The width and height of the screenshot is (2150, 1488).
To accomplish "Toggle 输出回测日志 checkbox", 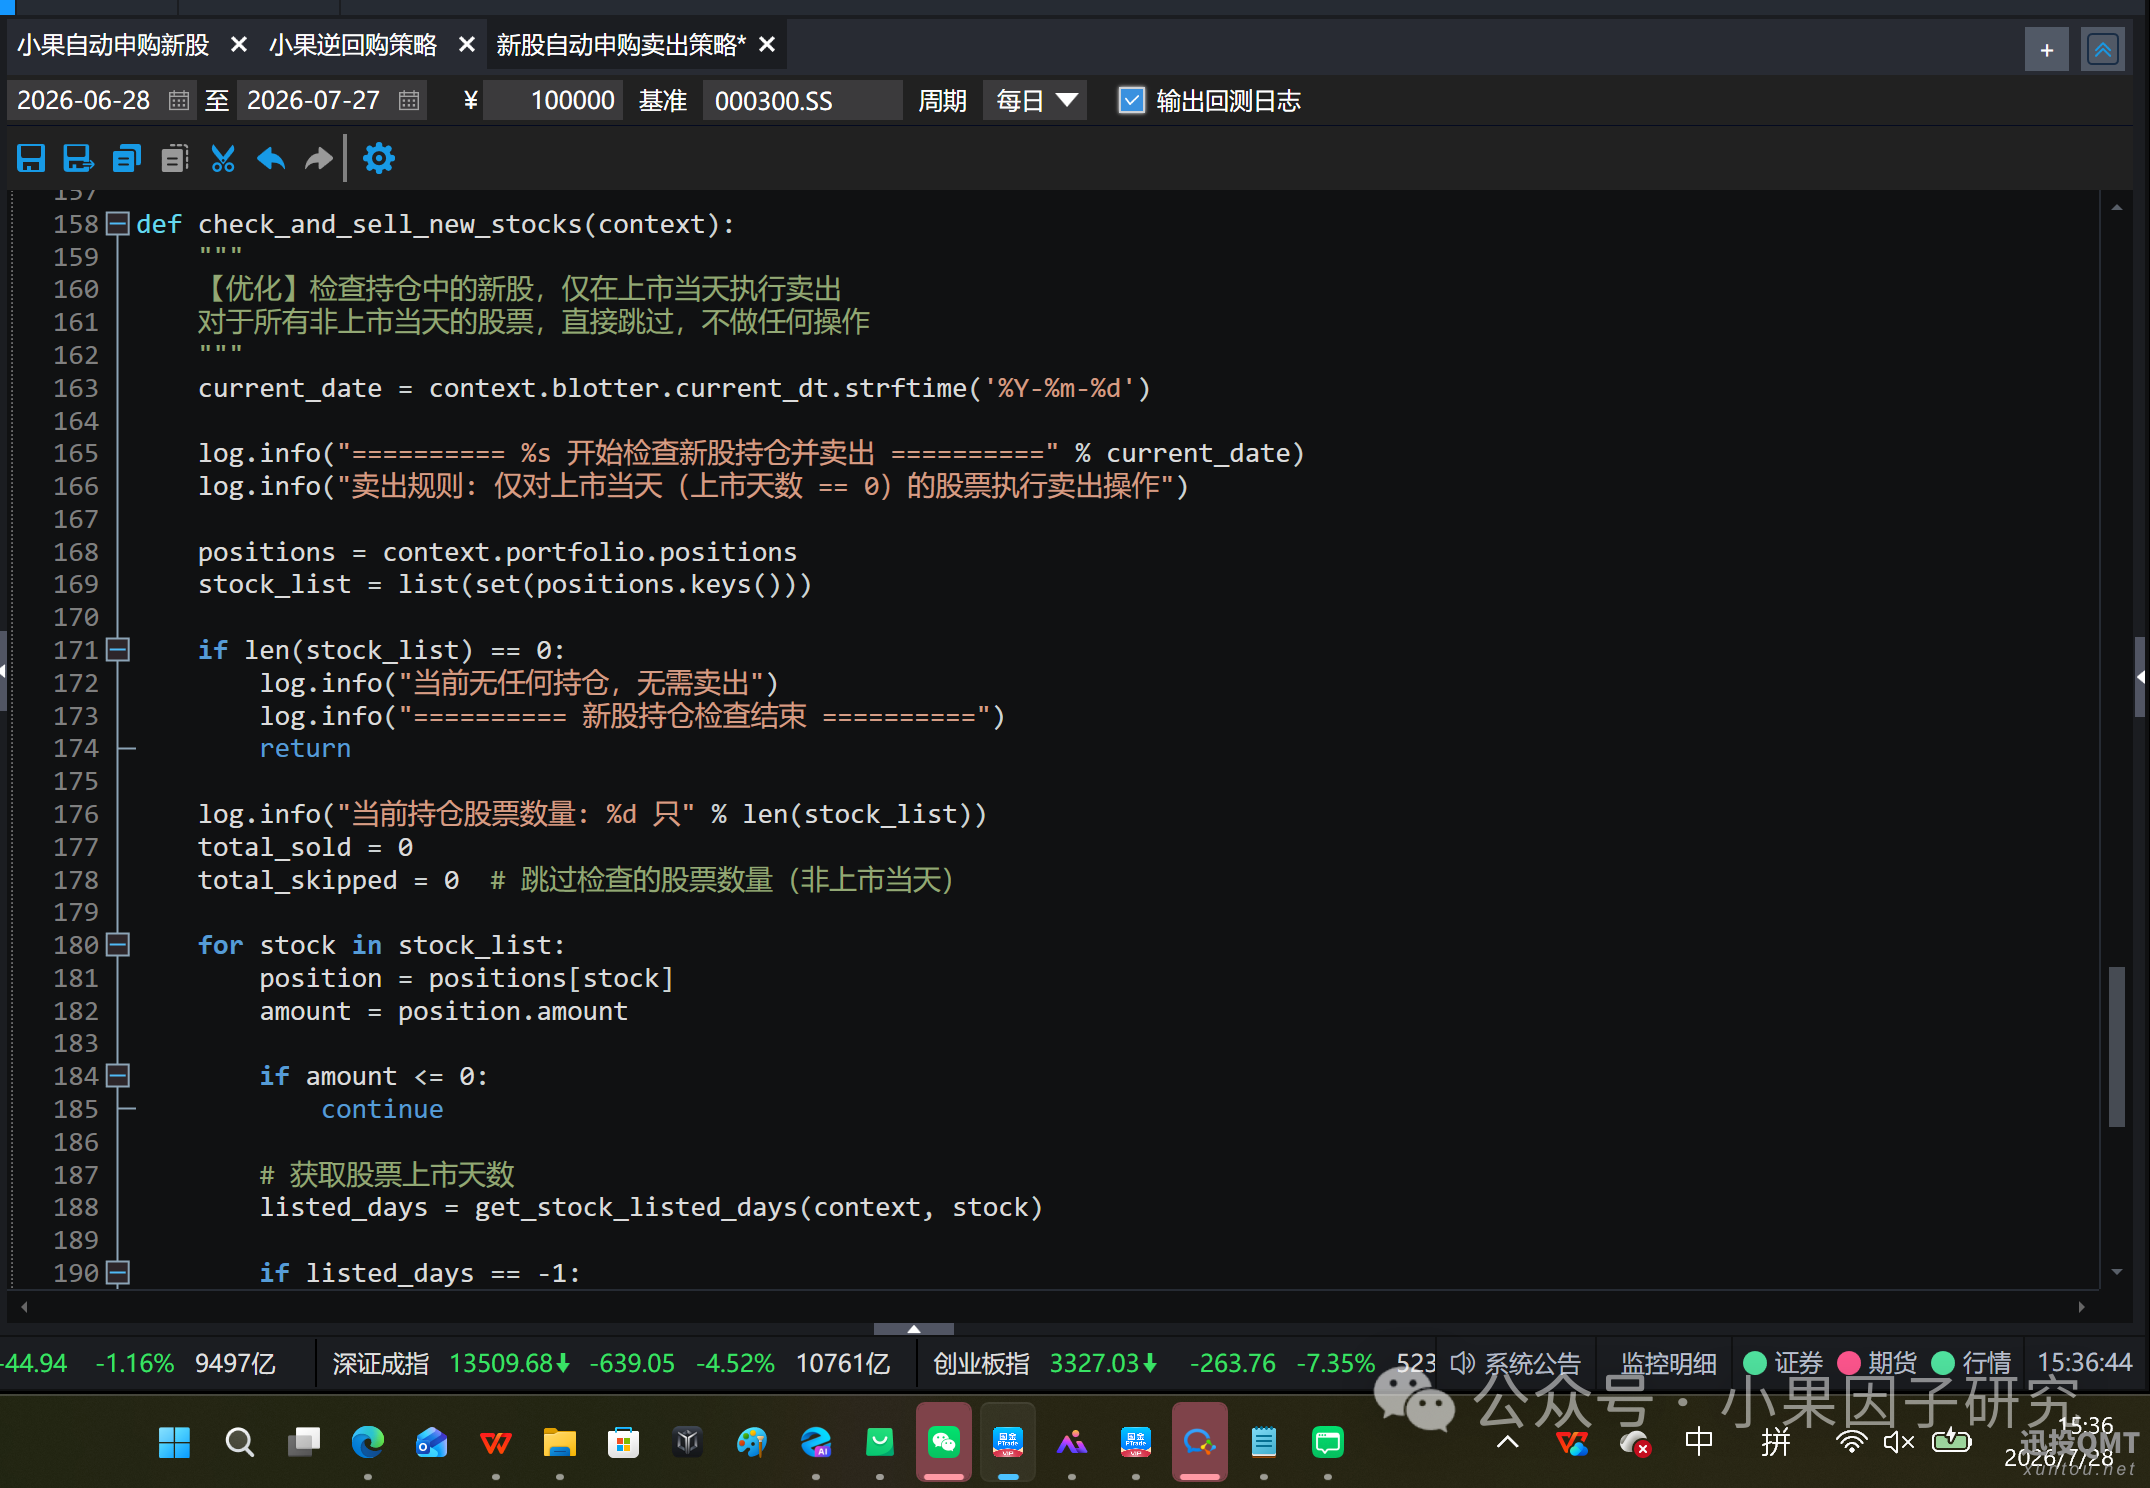I will tap(1131, 100).
